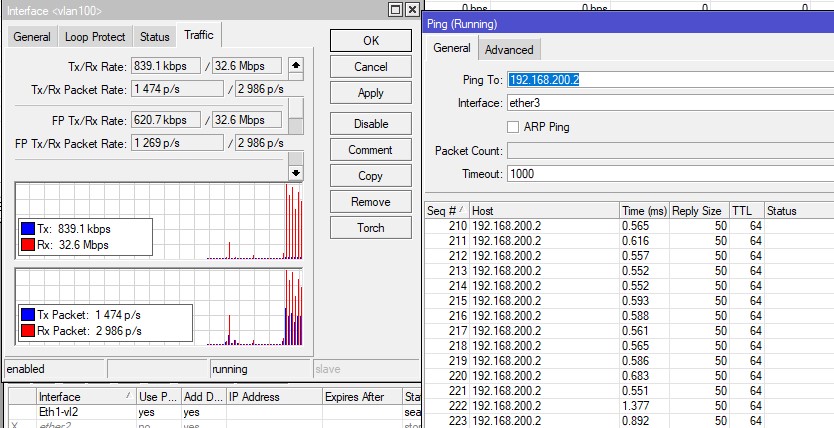Image resolution: width=834 pixels, height=428 pixels.
Task: Open Torch for vlan100
Action: tap(371, 228)
